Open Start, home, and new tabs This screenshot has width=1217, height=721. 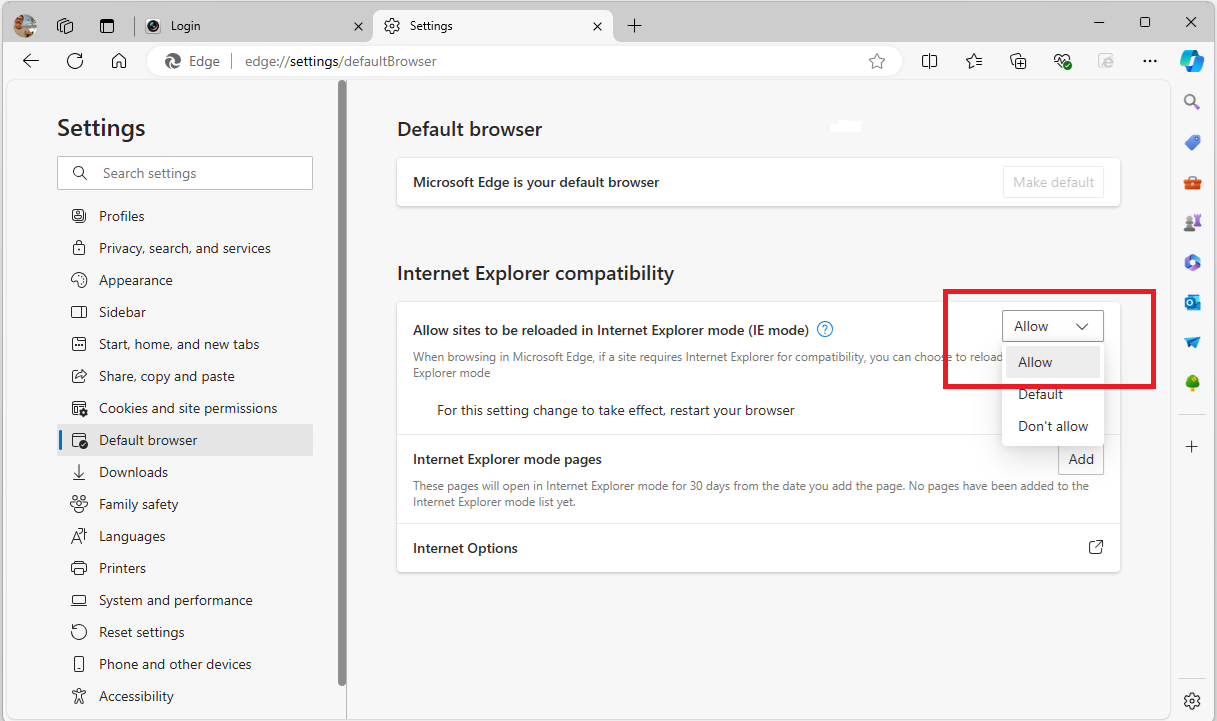(186, 344)
